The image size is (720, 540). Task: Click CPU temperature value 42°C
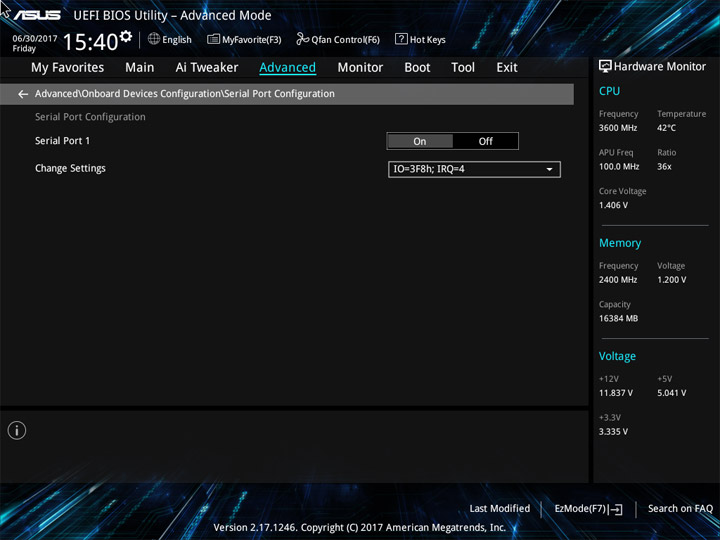coord(666,128)
